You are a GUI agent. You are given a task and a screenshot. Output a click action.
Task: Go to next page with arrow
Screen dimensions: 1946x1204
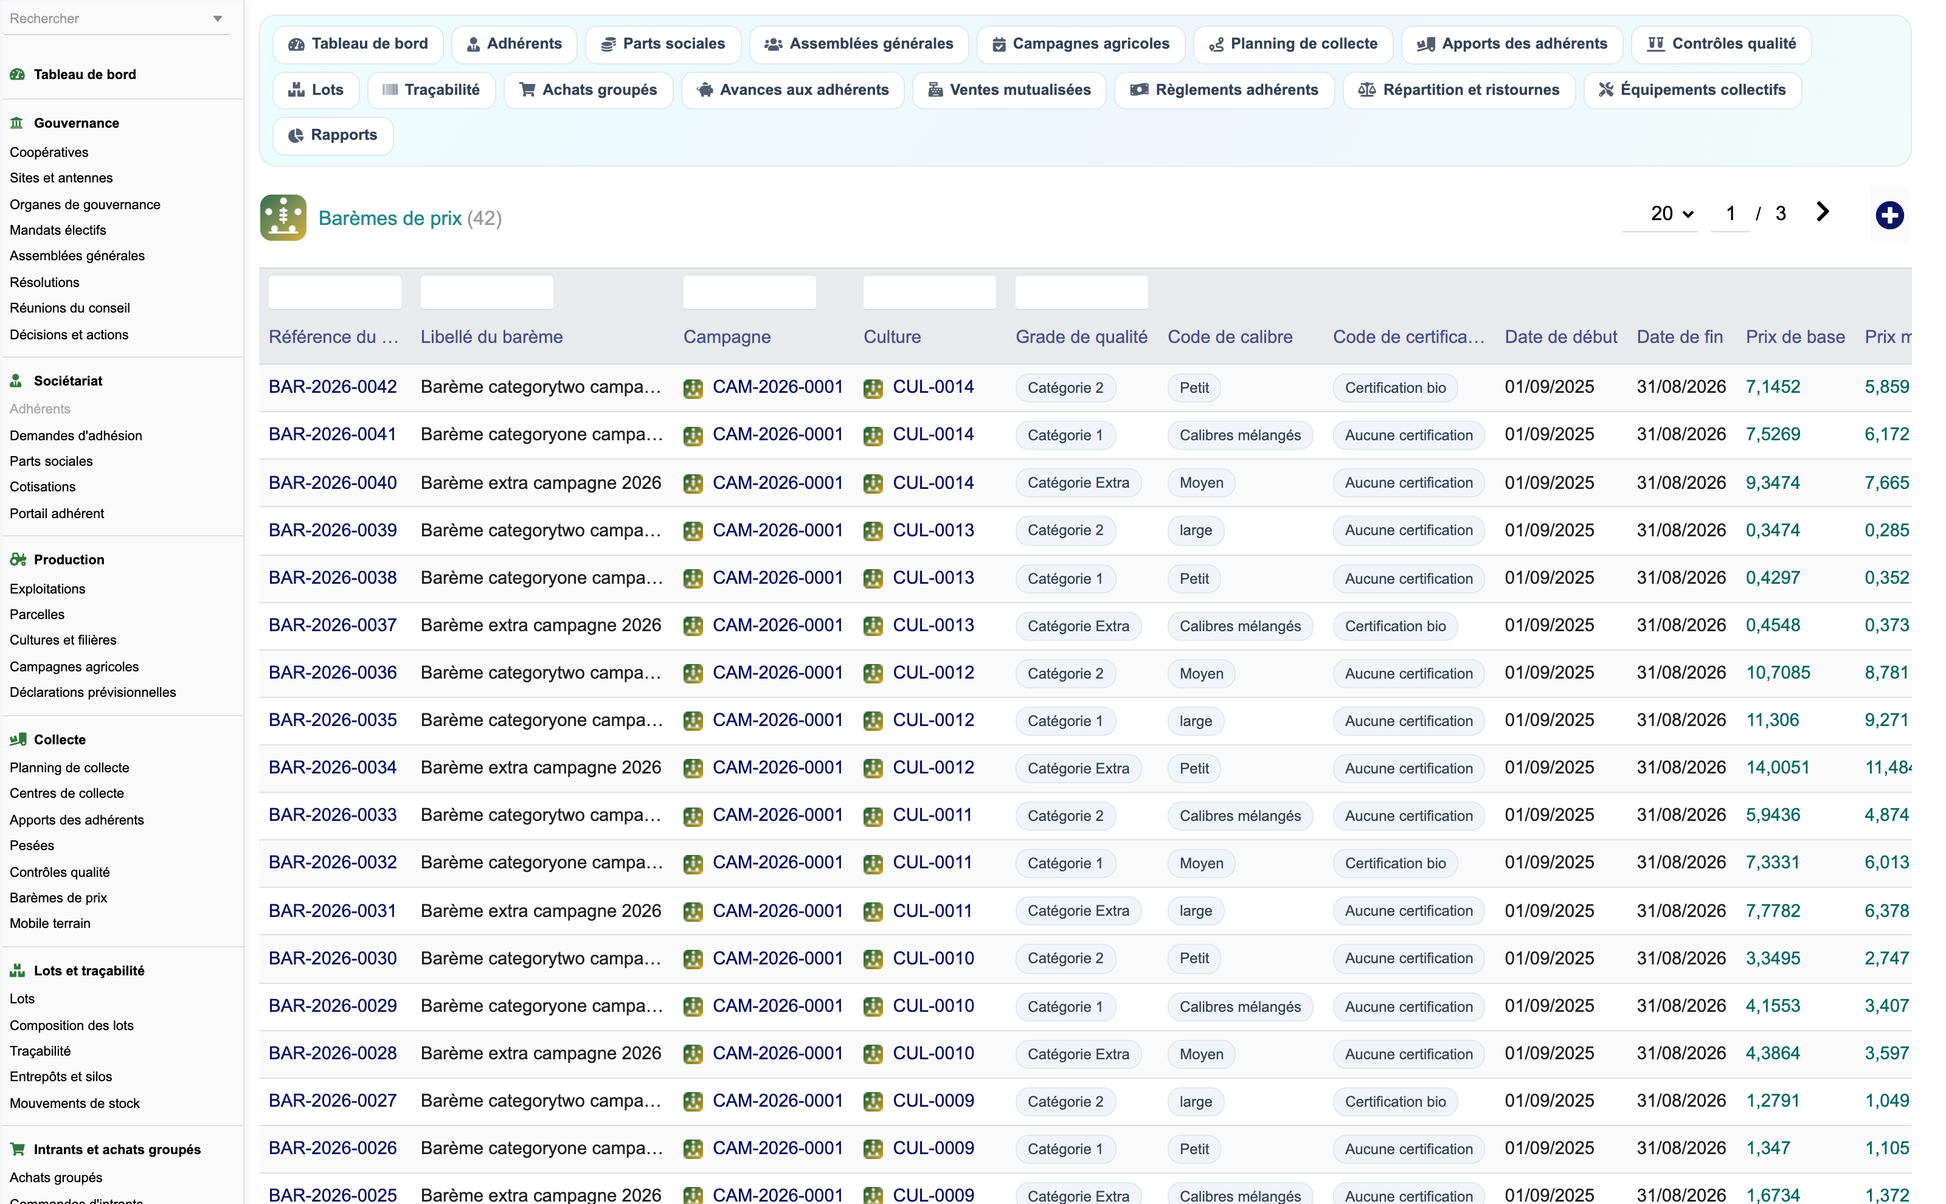click(x=1823, y=212)
